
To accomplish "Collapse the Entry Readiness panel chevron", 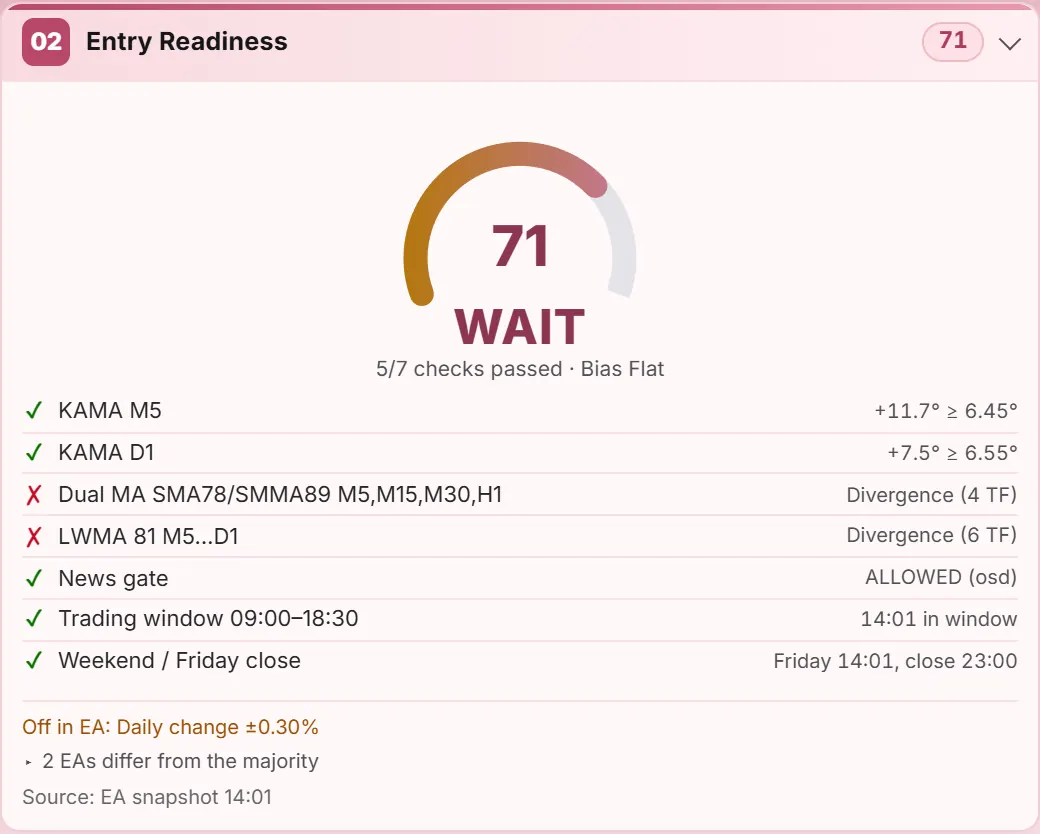I will [x=1009, y=44].
